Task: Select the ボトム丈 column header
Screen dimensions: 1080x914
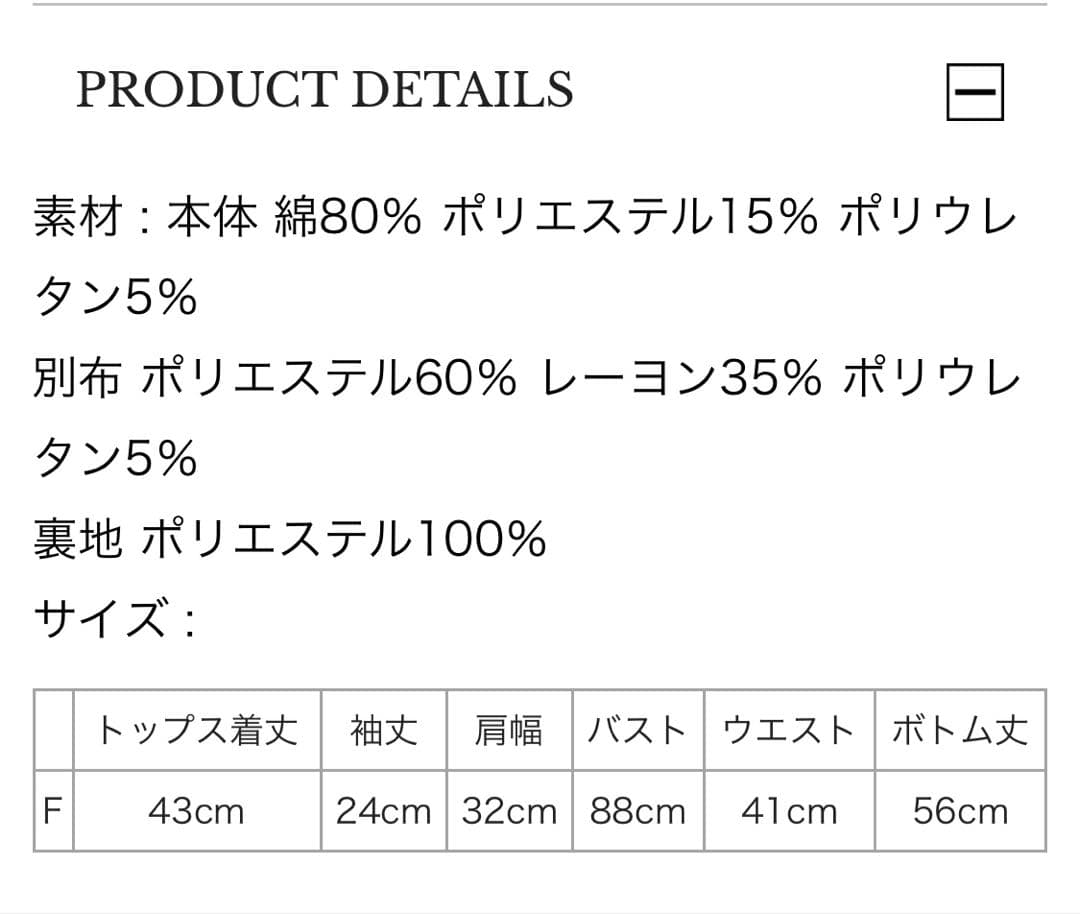Action: (960, 730)
